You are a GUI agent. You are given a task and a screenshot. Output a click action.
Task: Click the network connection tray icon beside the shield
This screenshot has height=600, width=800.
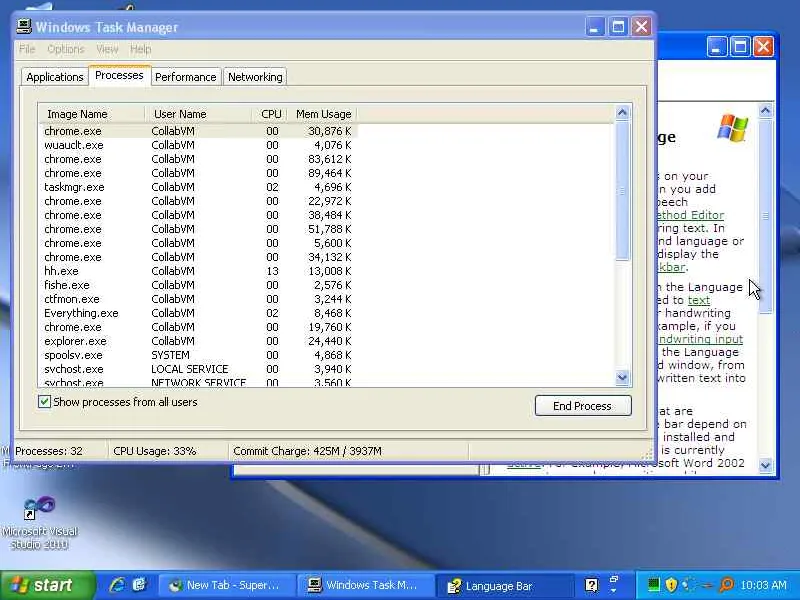[688, 585]
